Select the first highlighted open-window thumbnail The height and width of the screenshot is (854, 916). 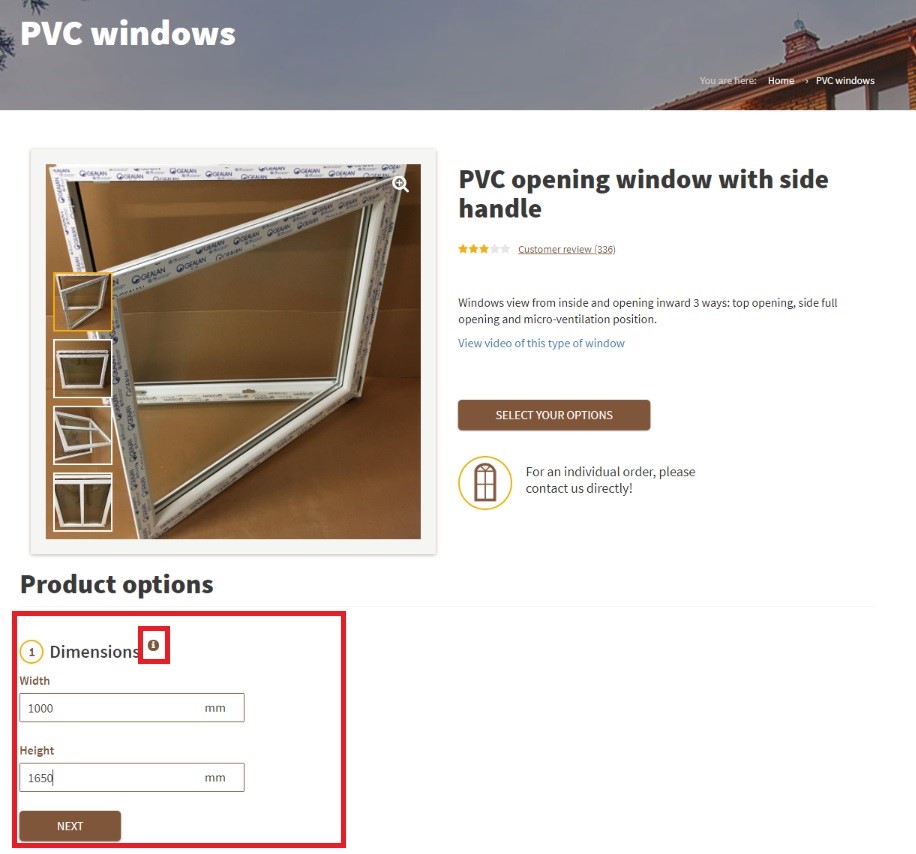(x=82, y=302)
